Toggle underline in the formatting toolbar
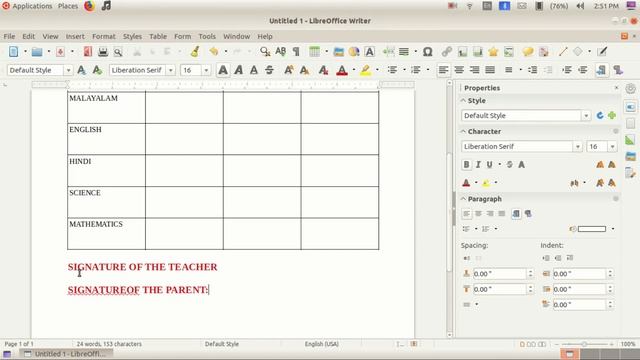640x360 pixels. coord(254,70)
